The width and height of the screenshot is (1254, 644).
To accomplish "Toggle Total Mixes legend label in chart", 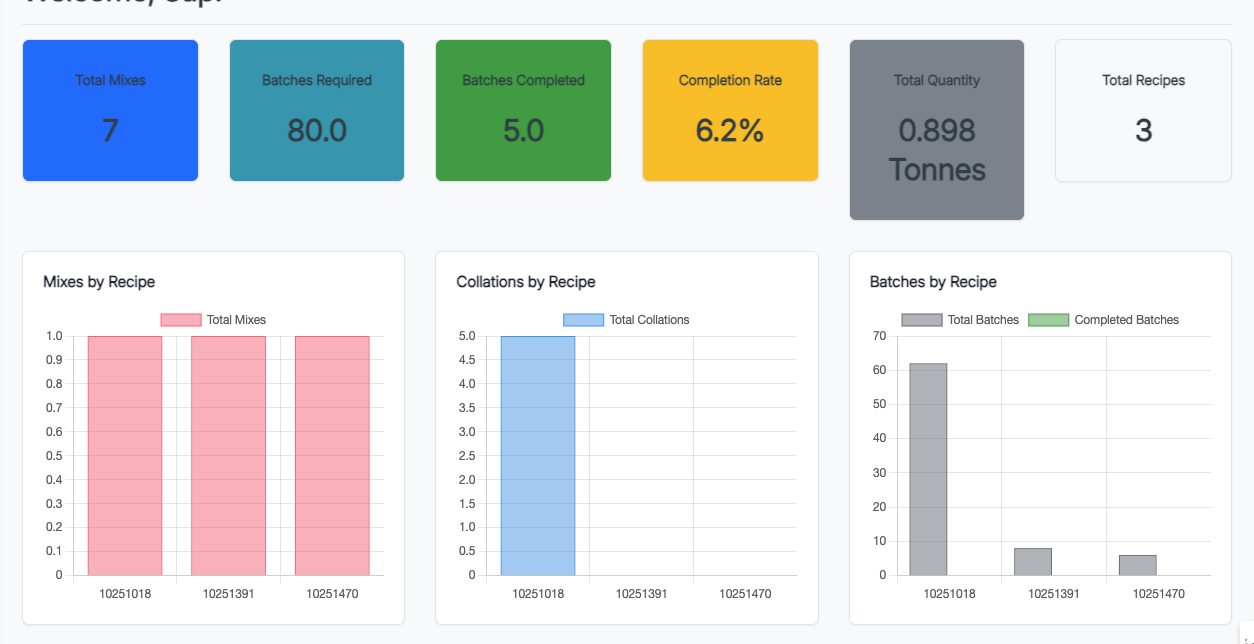I will coord(236,320).
